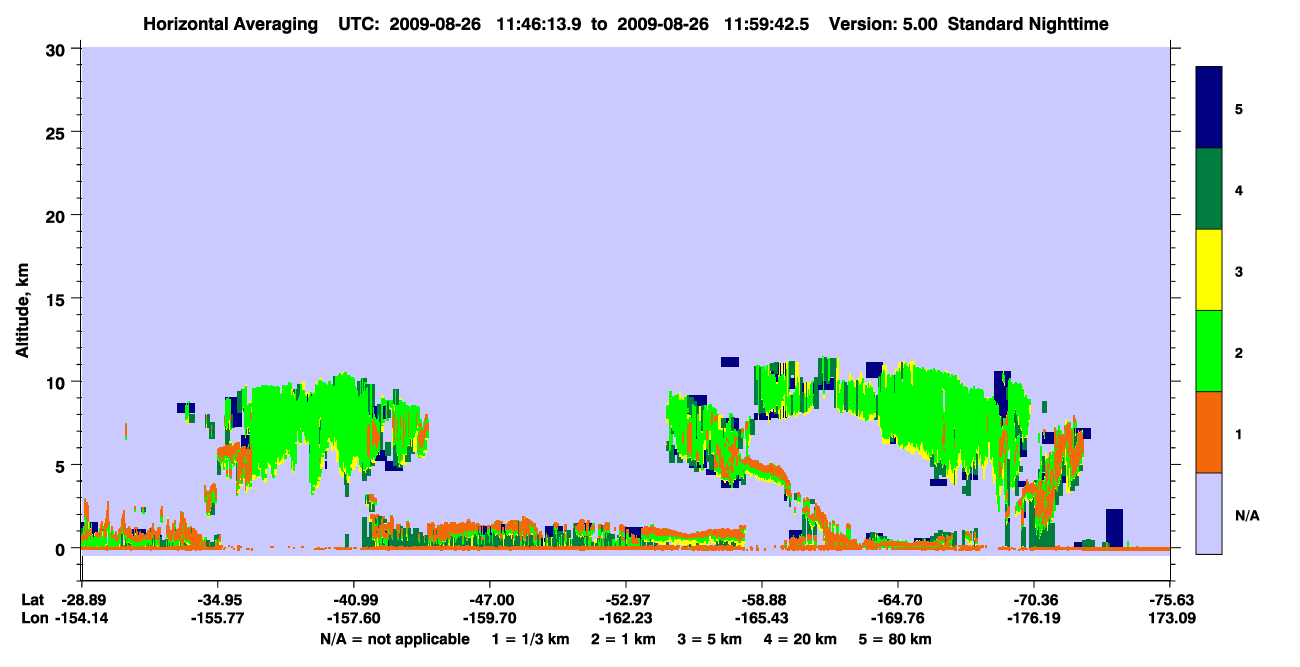
Task: Click latitude value -34.95
Action: (x=217, y=600)
